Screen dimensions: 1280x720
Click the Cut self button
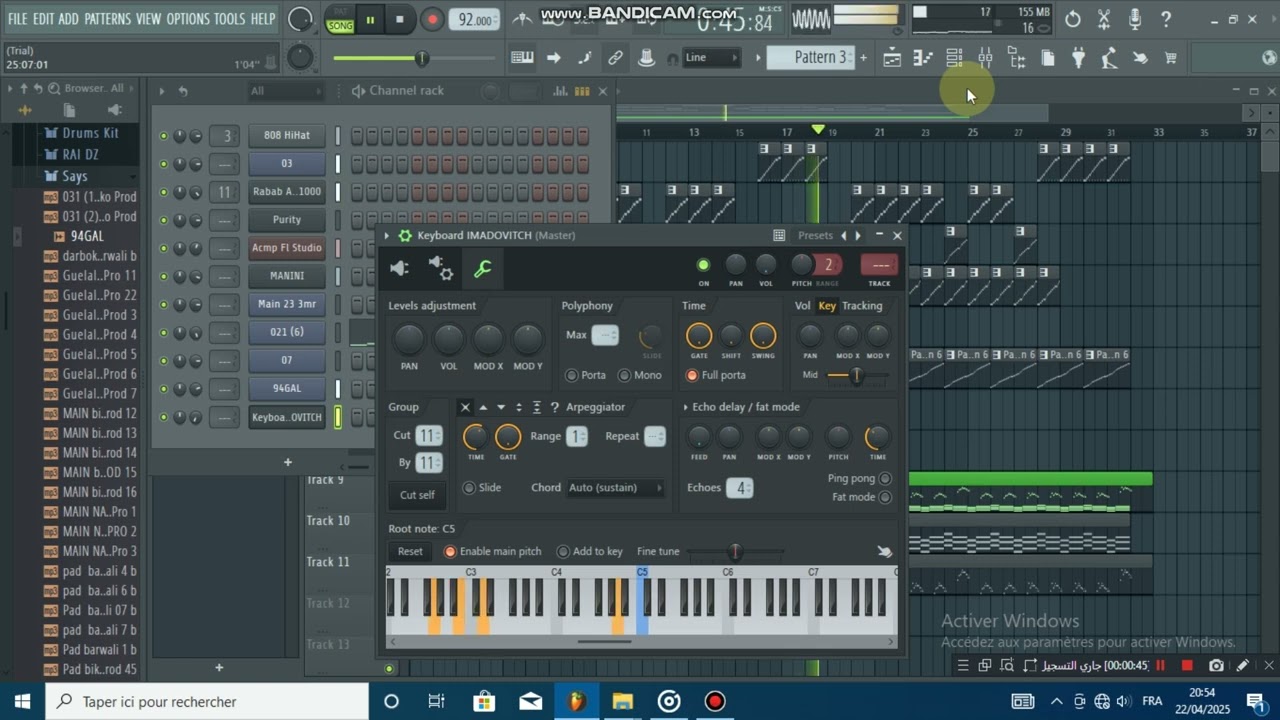[x=418, y=495]
